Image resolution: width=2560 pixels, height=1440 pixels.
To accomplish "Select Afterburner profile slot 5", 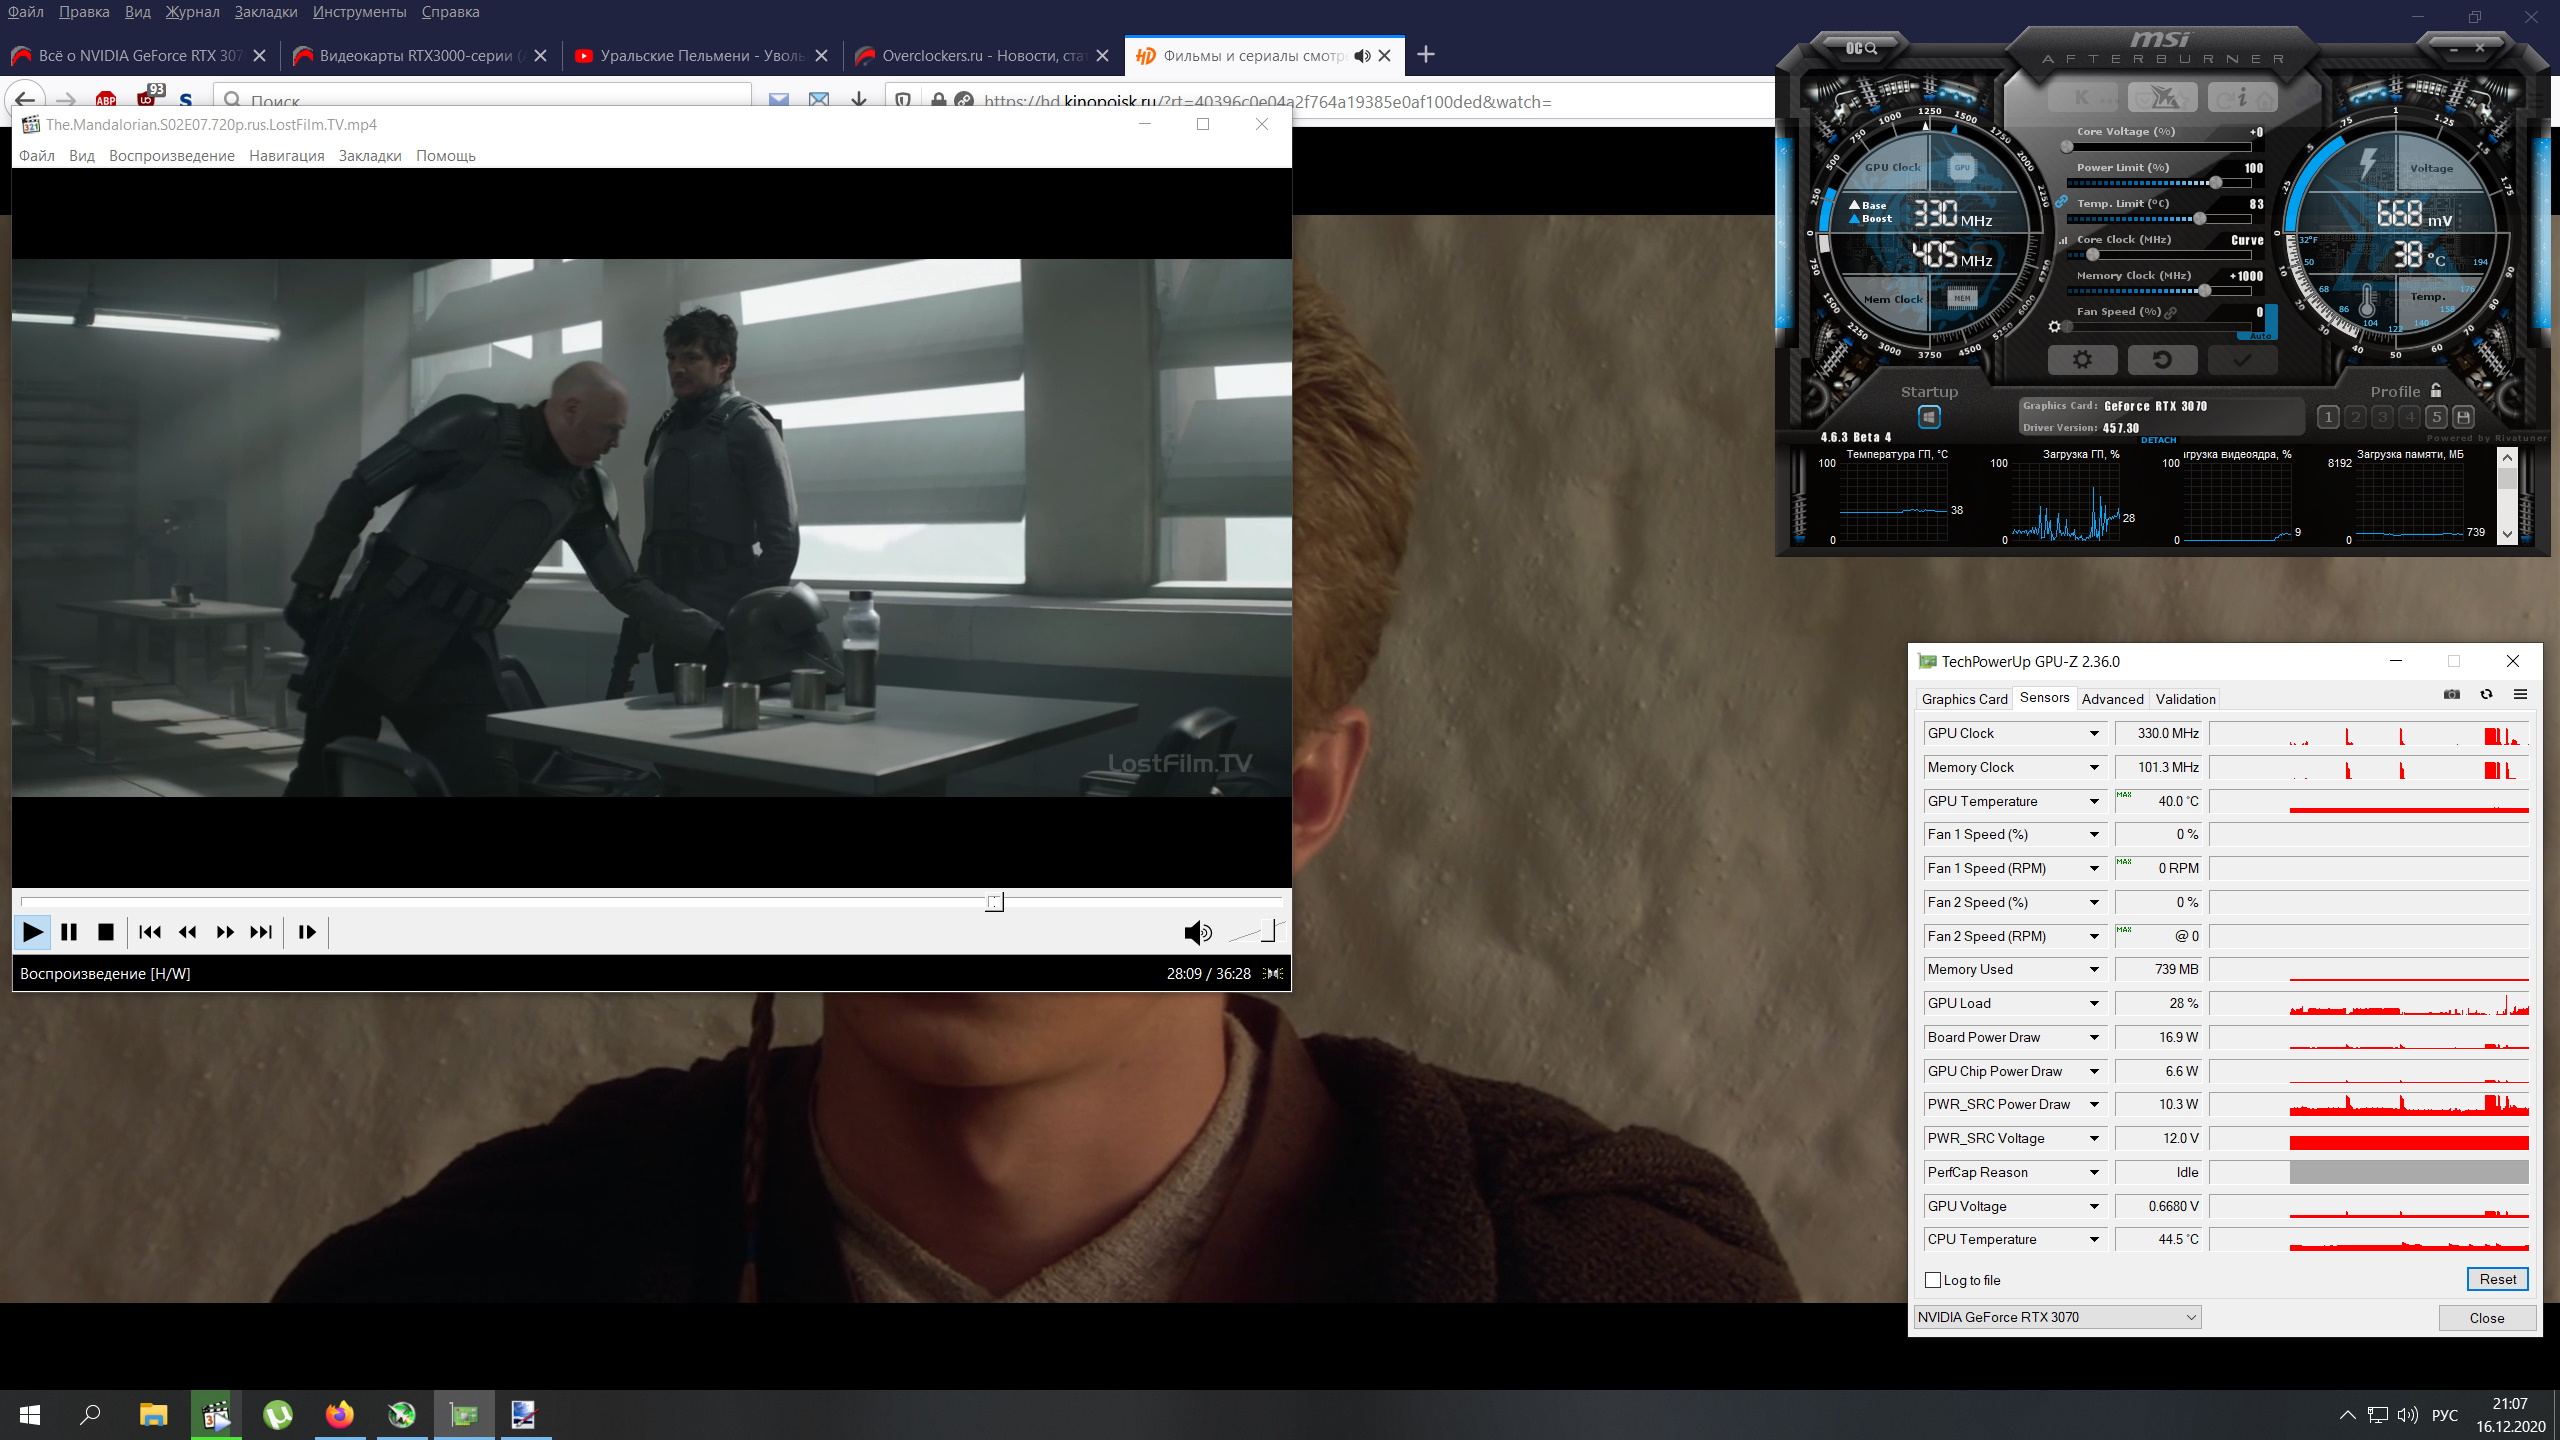I will tap(2436, 417).
